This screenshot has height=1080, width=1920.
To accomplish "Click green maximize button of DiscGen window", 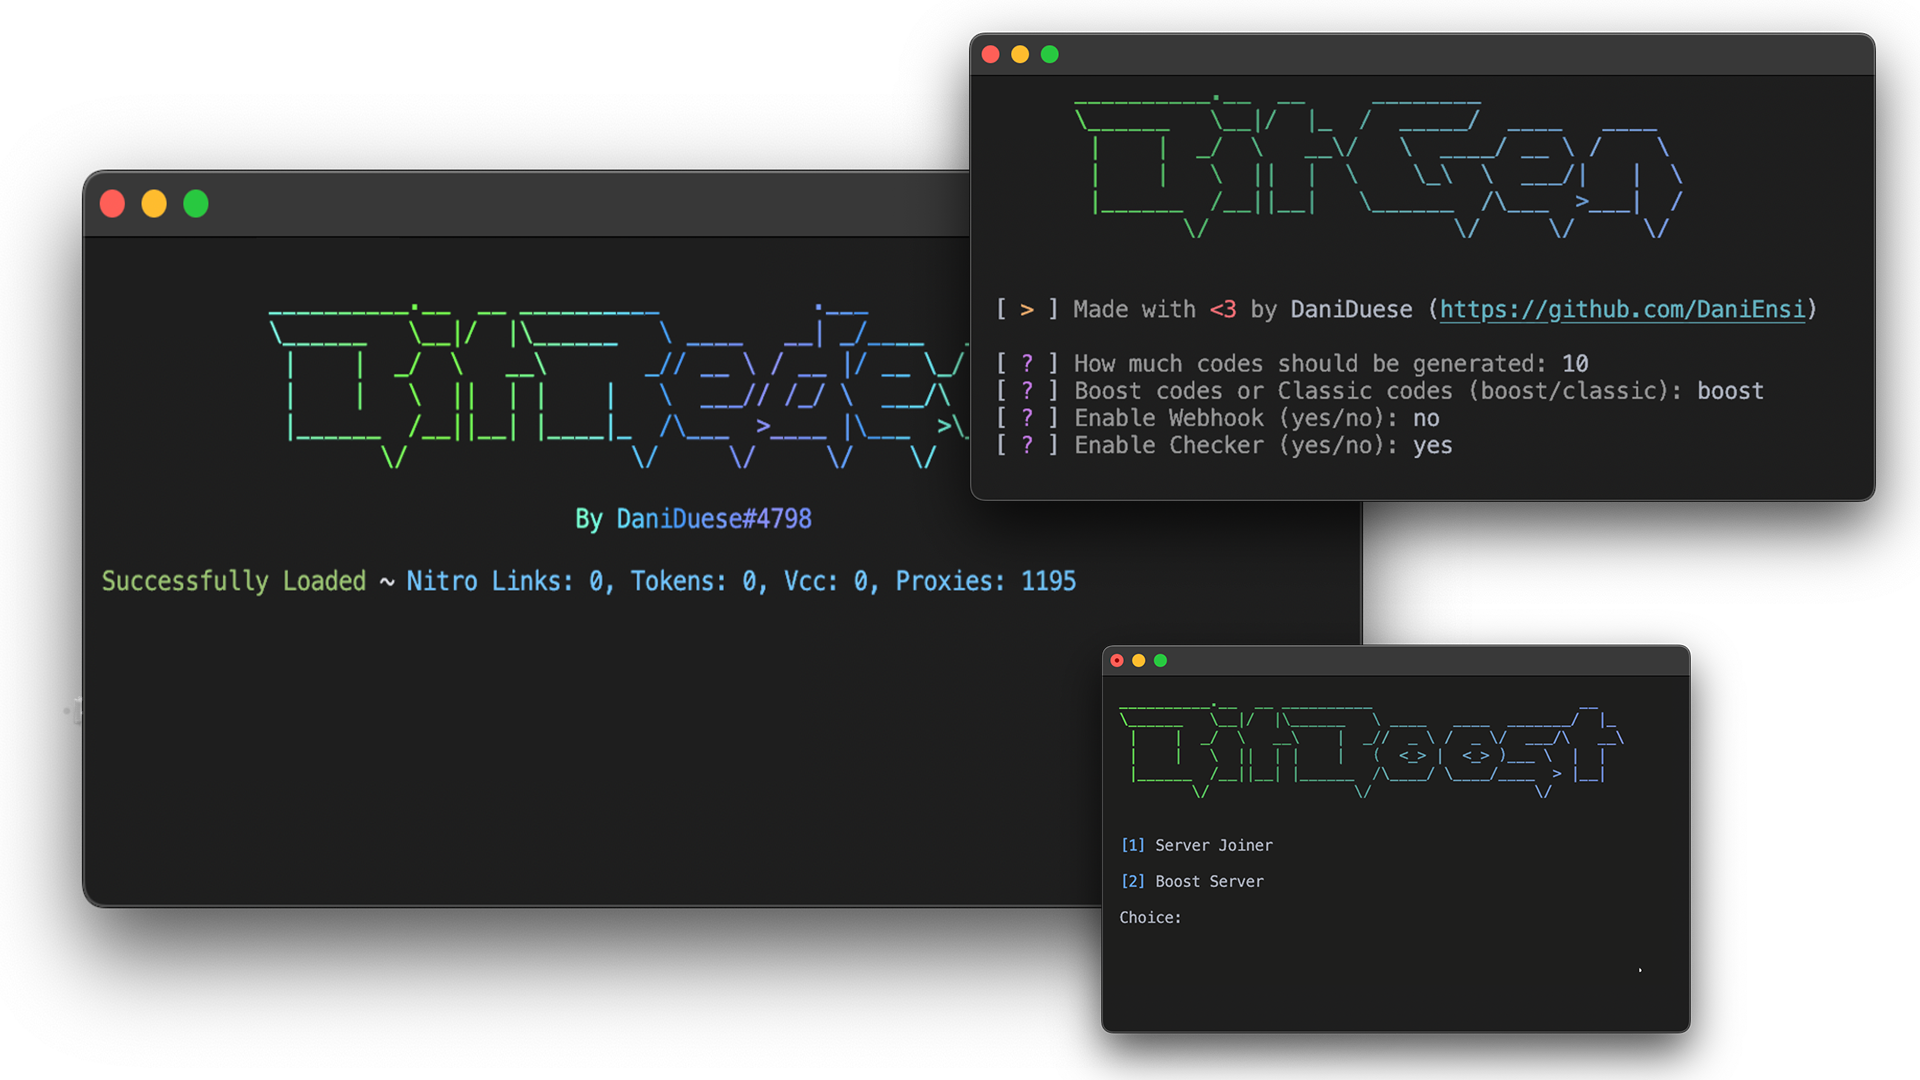I will click(x=1049, y=54).
